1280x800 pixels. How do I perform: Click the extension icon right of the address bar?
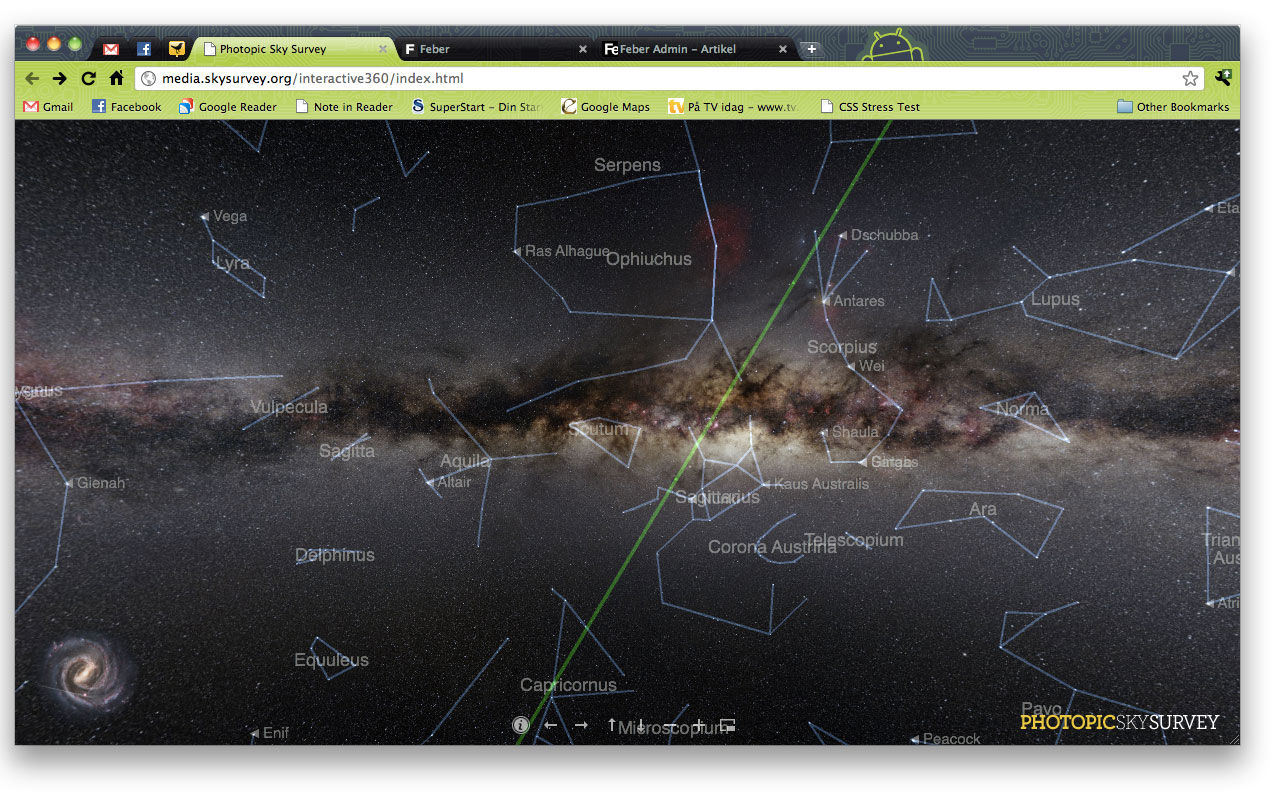click(1222, 77)
